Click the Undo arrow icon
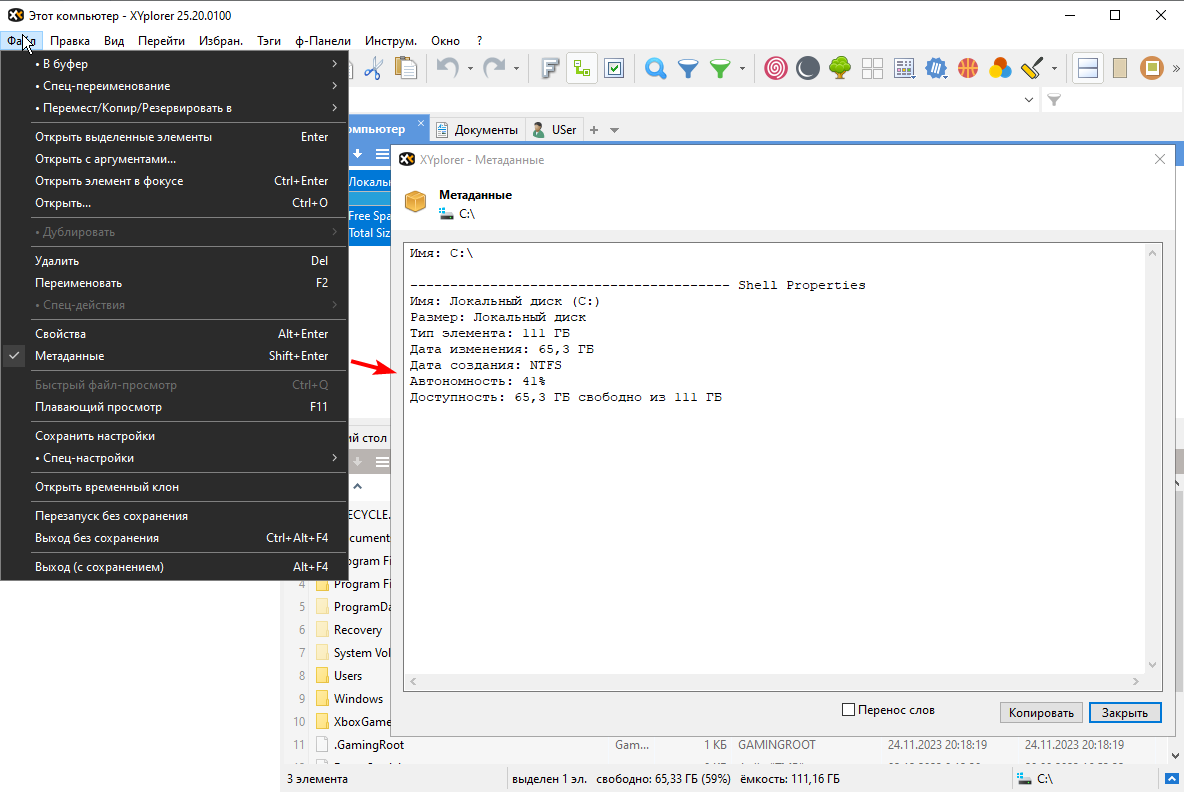1184x792 pixels. click(448, 69)
